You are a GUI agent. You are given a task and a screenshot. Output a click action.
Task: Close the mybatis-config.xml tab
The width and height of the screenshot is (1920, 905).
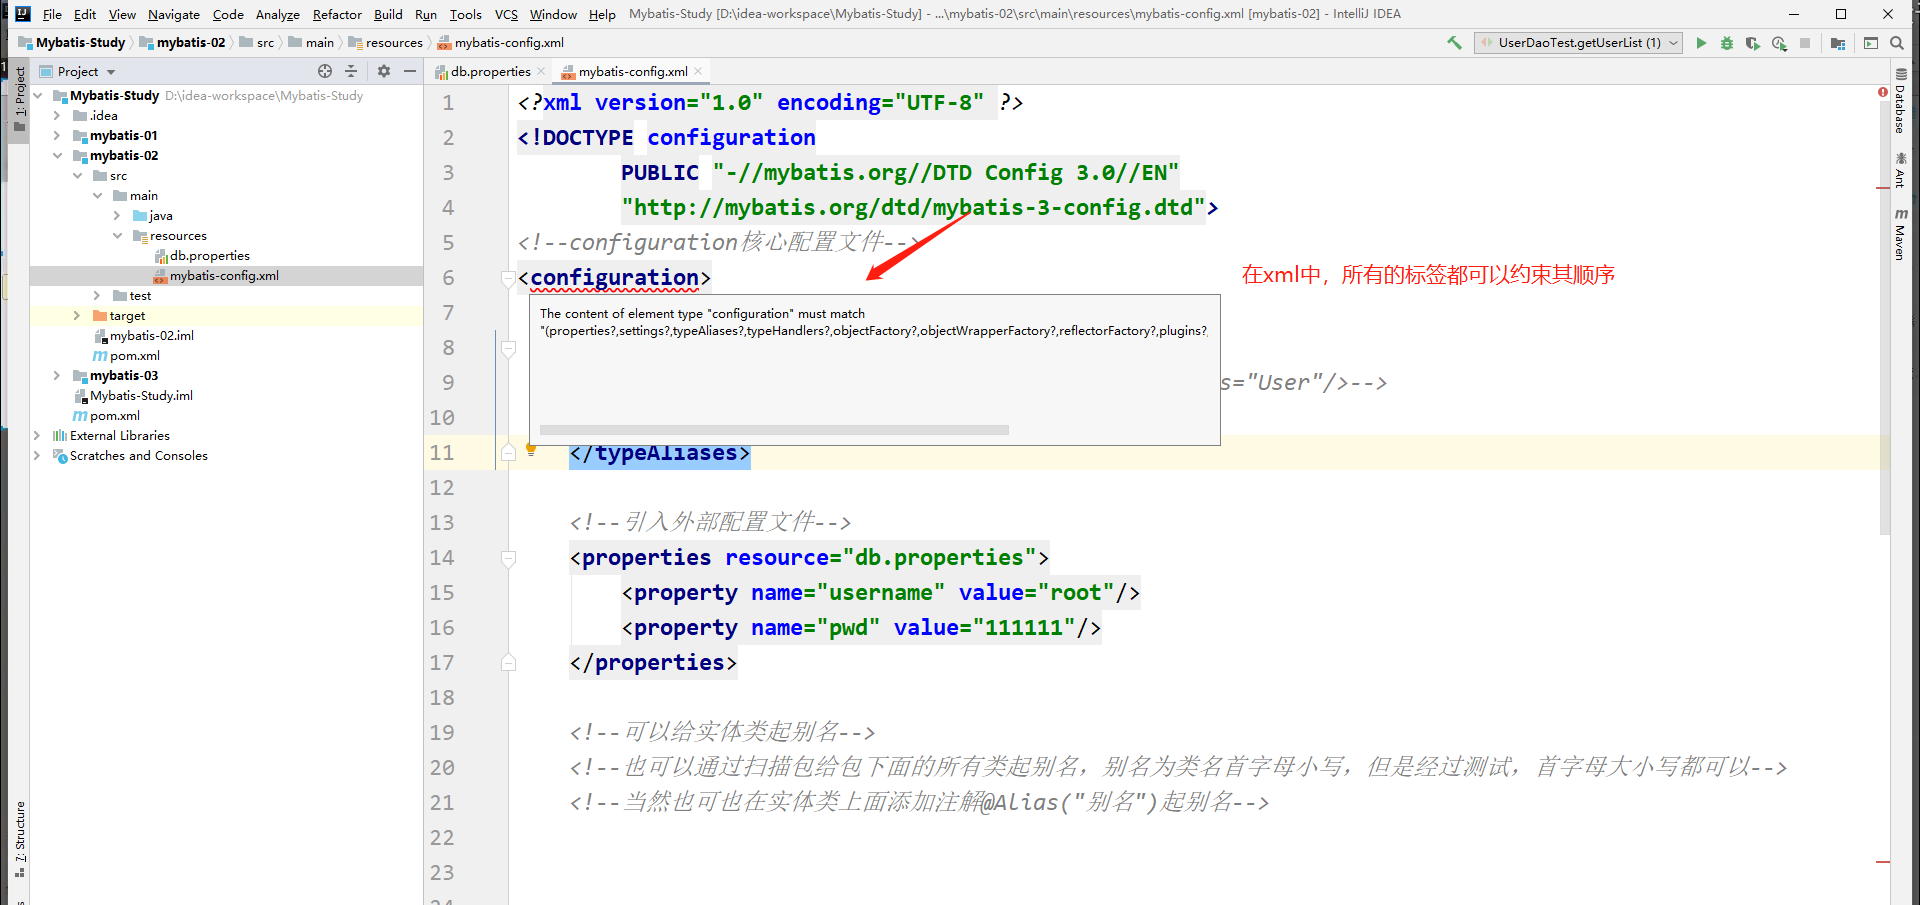(x=698, y=71)
